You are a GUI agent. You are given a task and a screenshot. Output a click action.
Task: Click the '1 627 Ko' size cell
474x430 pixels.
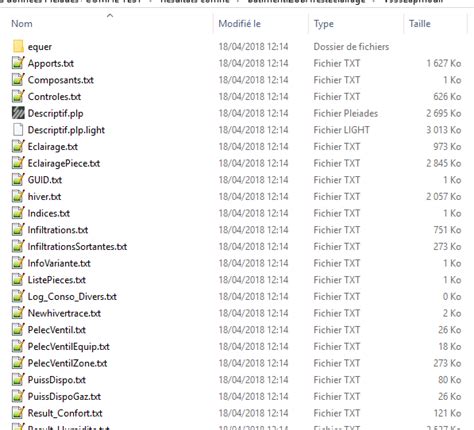(x=444, y=63)
